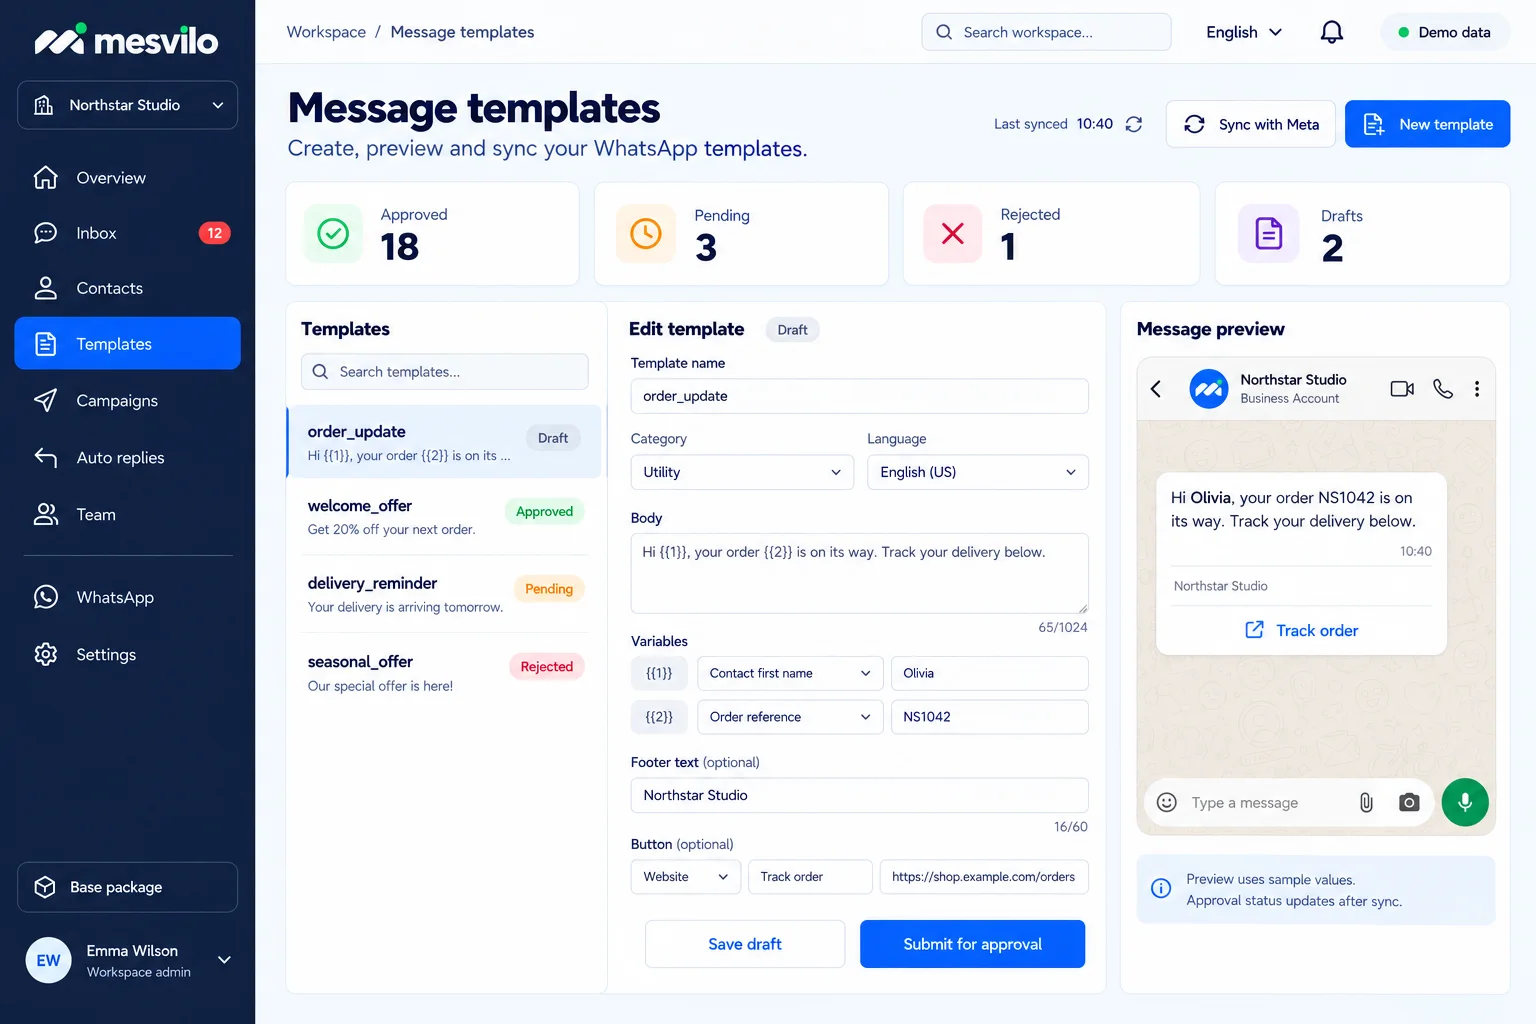Open the Contact first name dropdown

tap(790, 673)
